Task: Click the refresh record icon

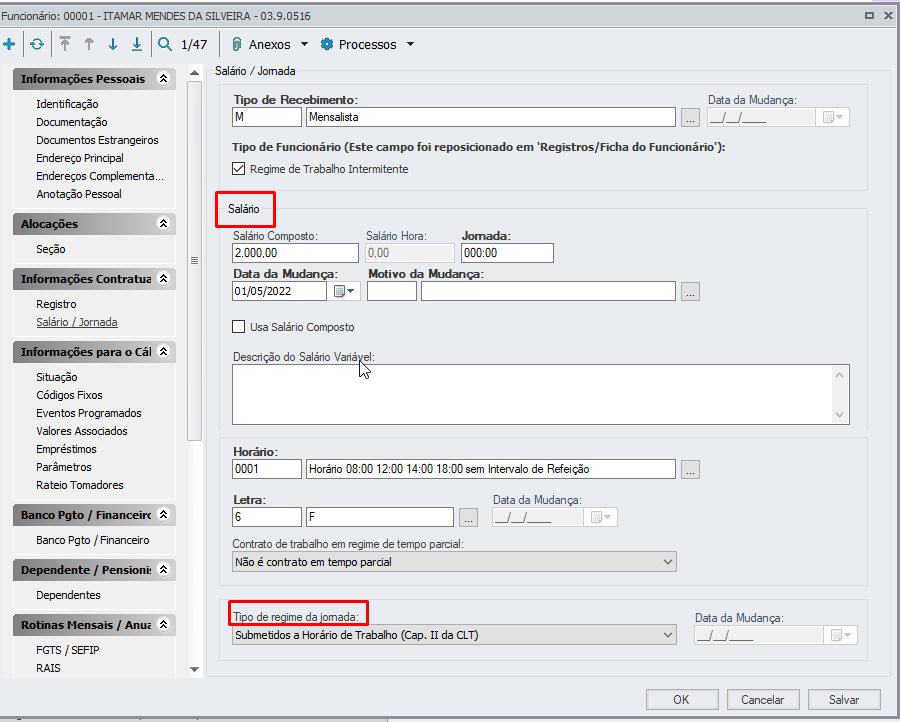Action: [x=37, y=44]
